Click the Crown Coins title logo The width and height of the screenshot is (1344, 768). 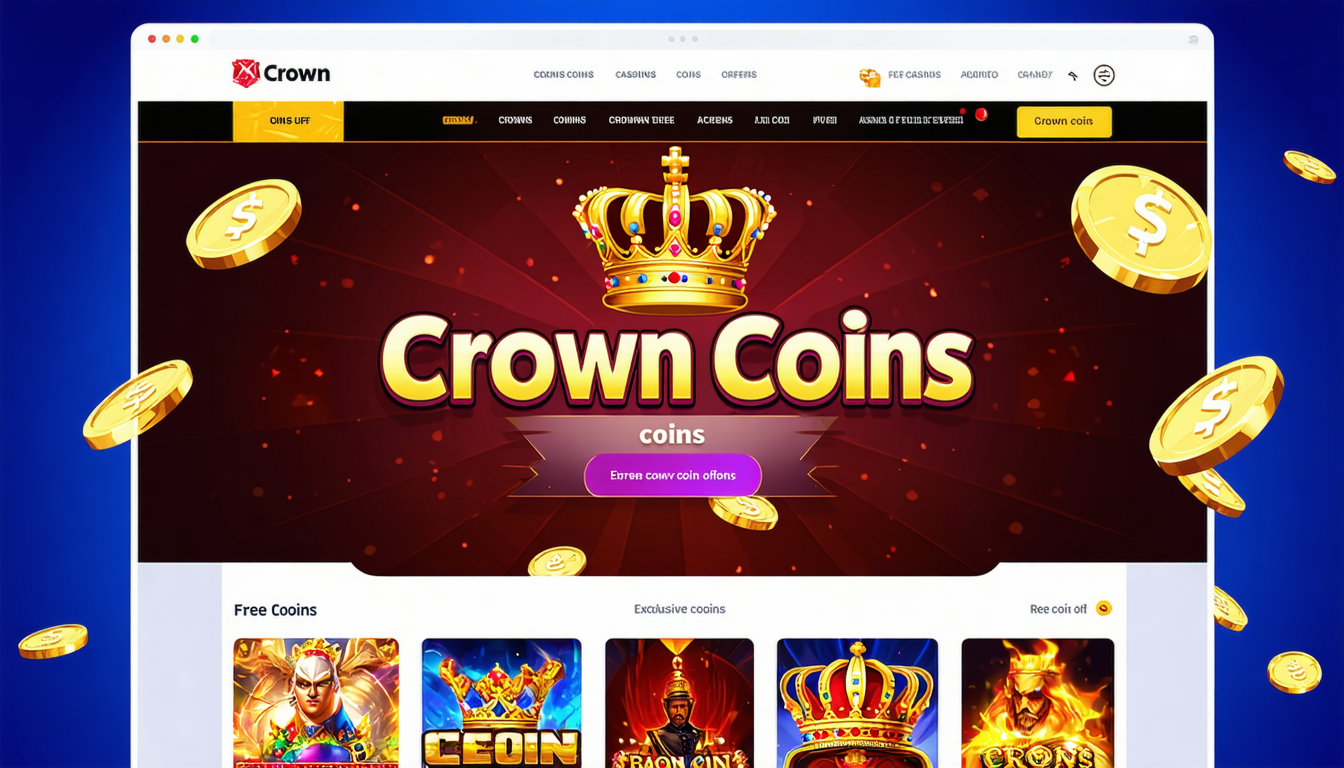point(677,360)
